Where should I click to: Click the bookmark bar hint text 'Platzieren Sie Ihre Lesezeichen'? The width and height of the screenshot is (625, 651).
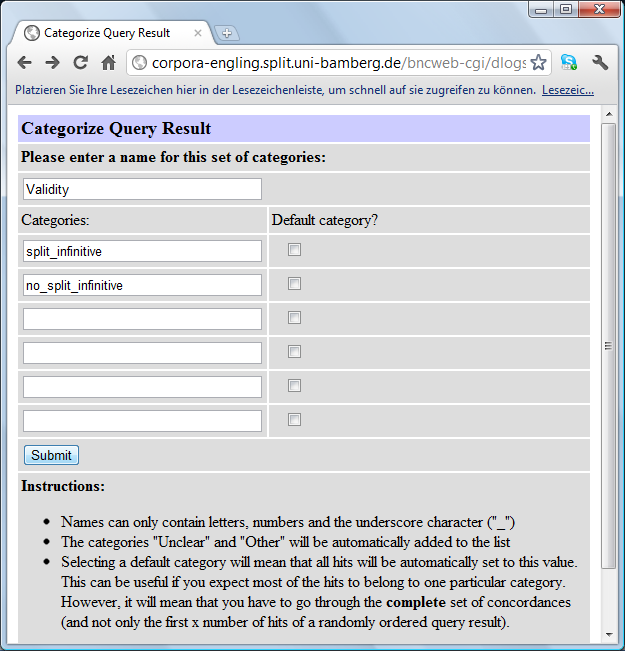pyautogui.click(x=275, y=90)
